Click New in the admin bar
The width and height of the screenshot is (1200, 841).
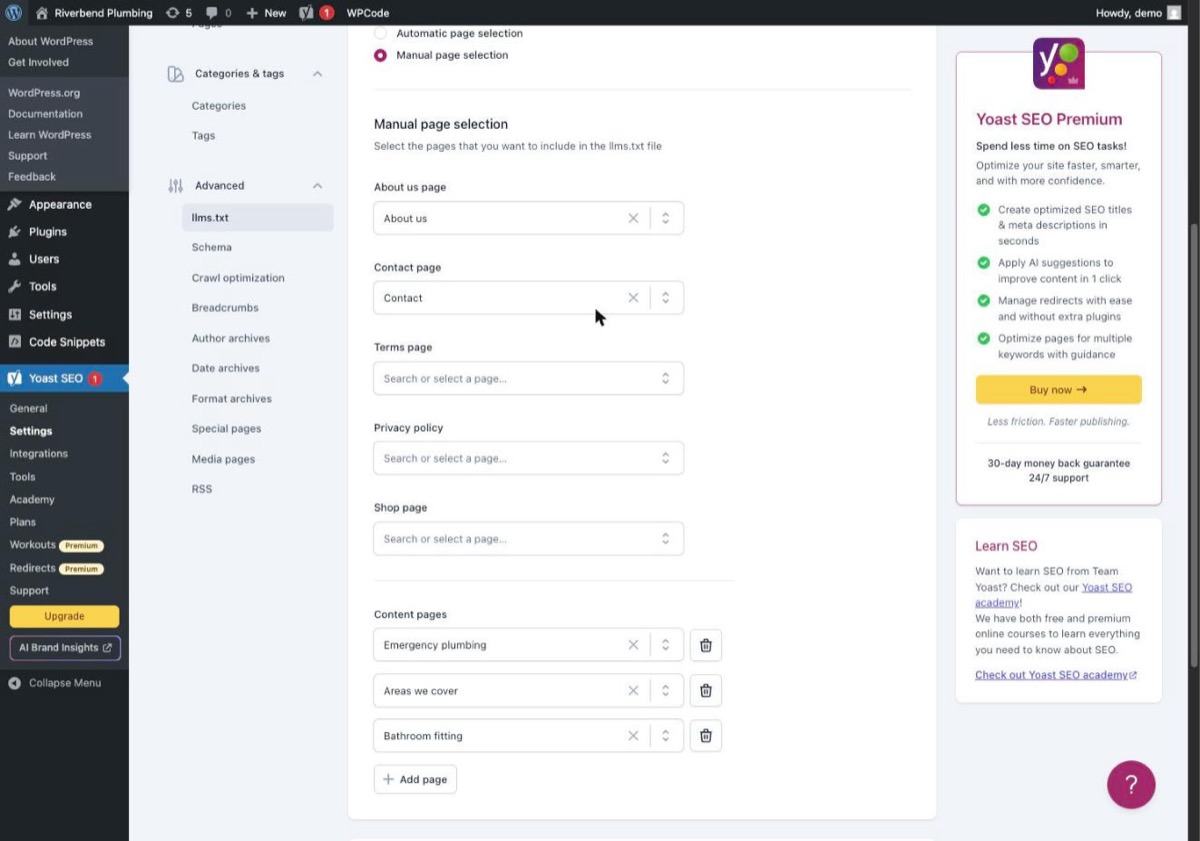coord(266,13)
